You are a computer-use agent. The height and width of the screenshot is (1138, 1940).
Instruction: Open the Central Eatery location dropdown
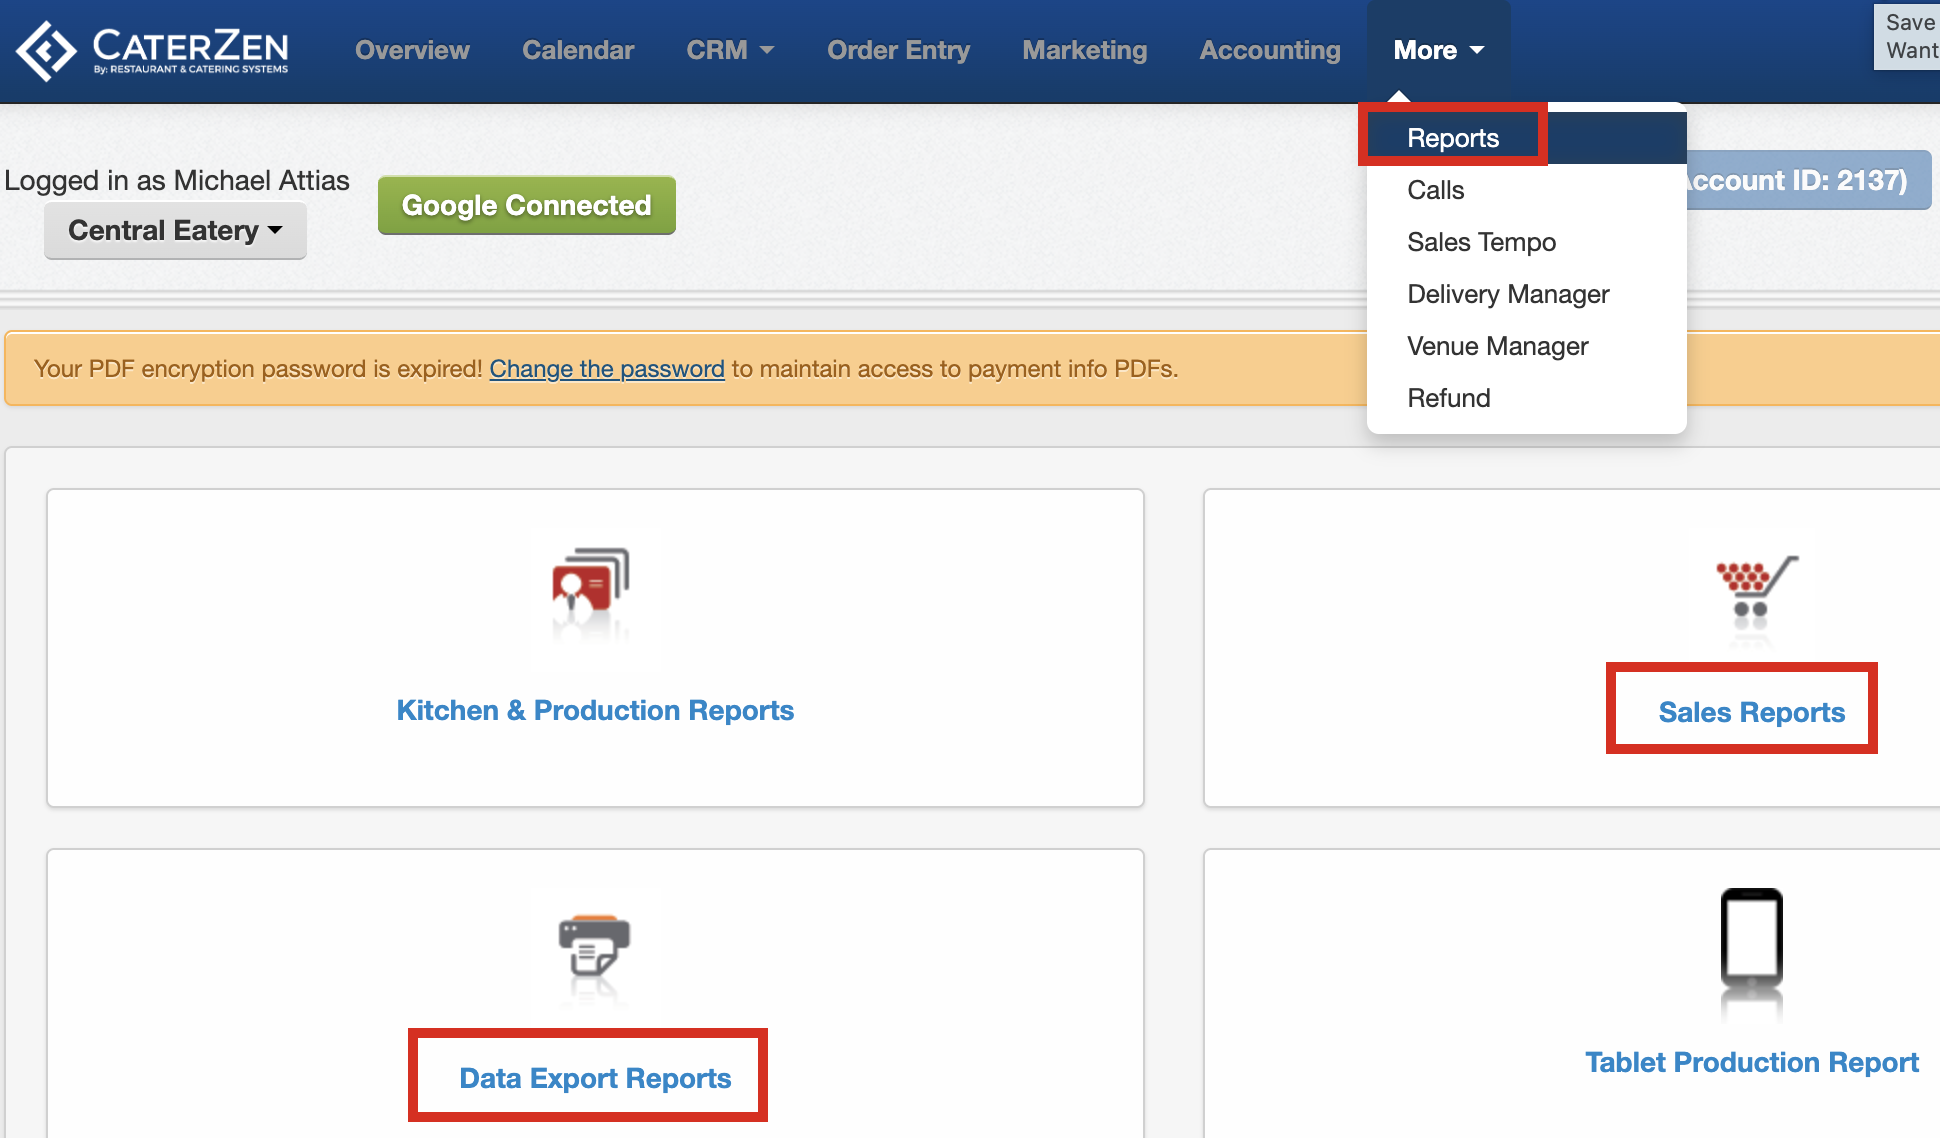coord(175,231)
